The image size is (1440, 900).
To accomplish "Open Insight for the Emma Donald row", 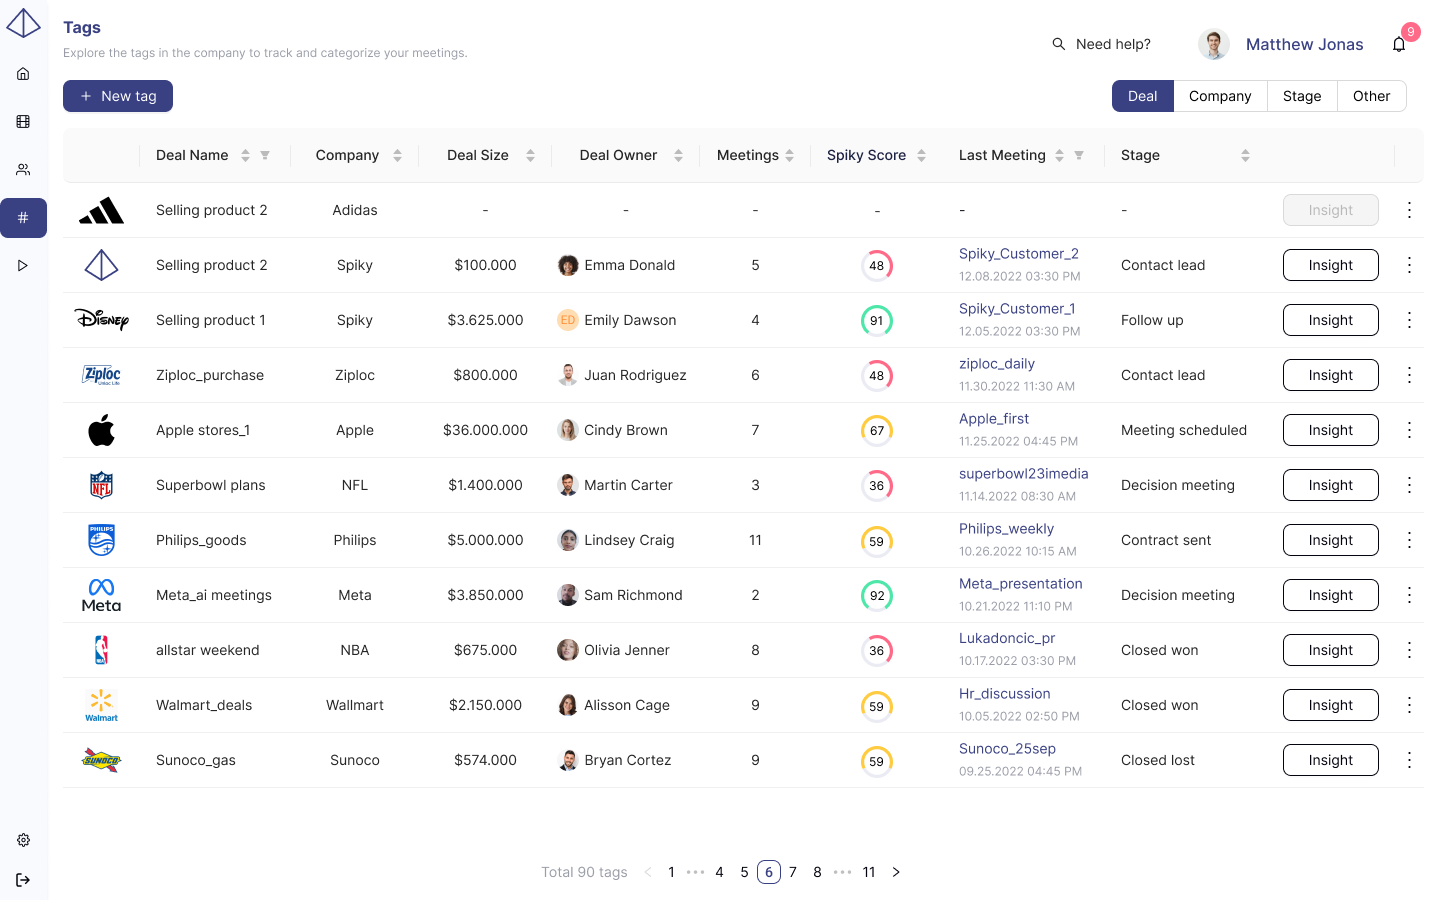I will coord(1331,265).
